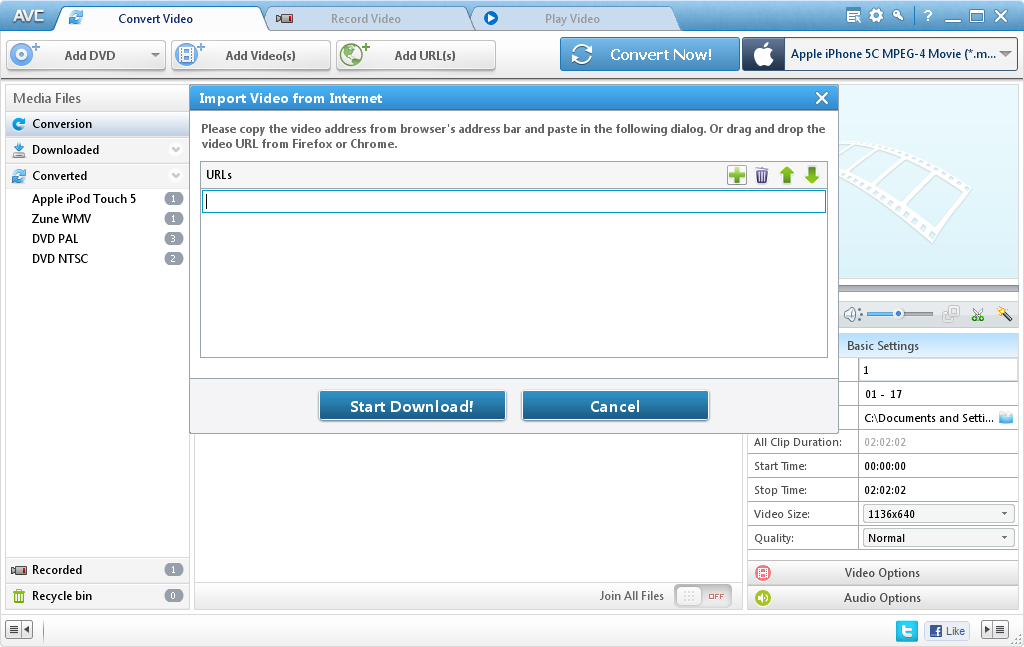This screenshot has height=647, width=1024.
Task: Open the scissors clip video tool
Action: (978, 314)
